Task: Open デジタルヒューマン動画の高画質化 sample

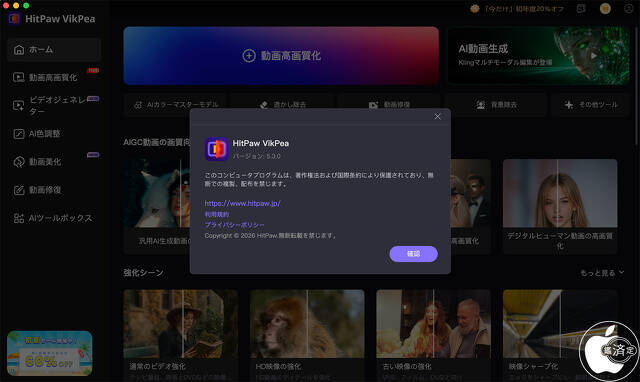Action: (x=560, y=193)
